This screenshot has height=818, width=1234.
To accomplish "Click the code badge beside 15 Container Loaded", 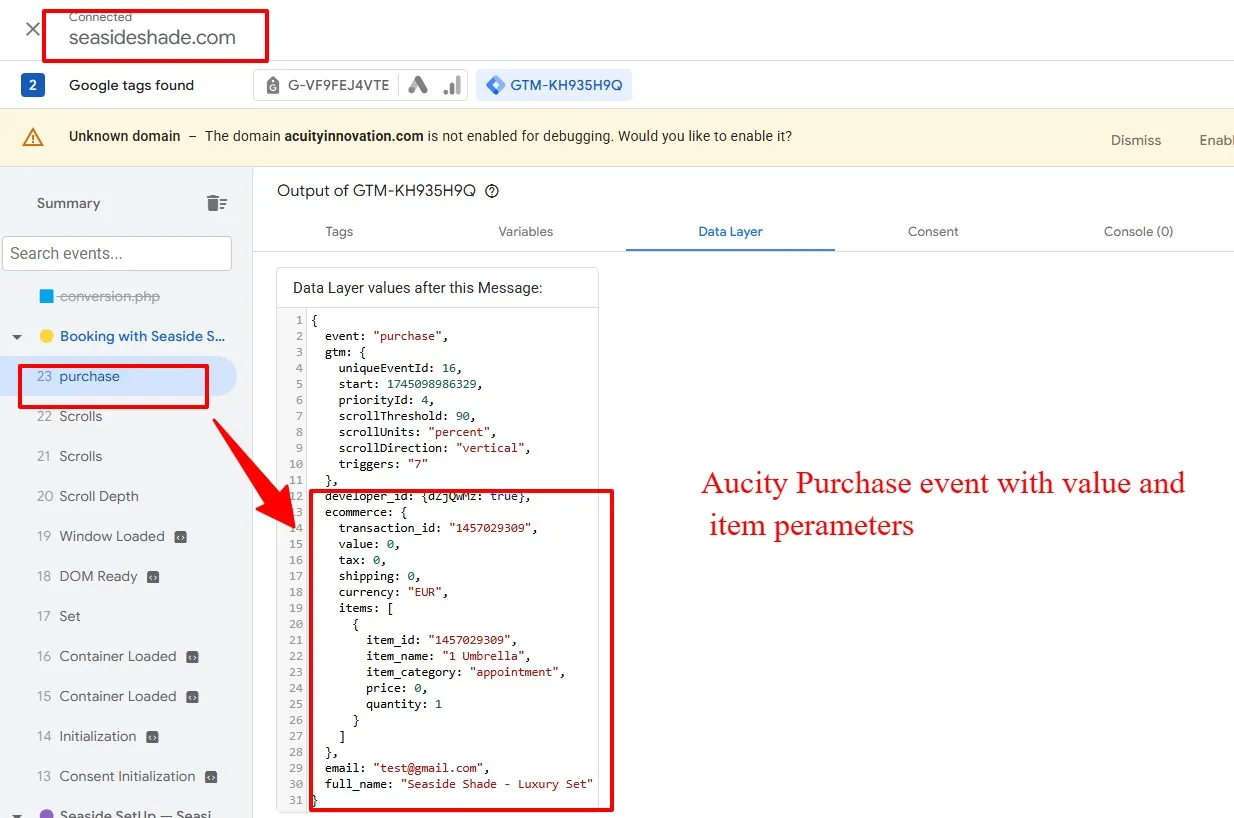I will (192, 697).
